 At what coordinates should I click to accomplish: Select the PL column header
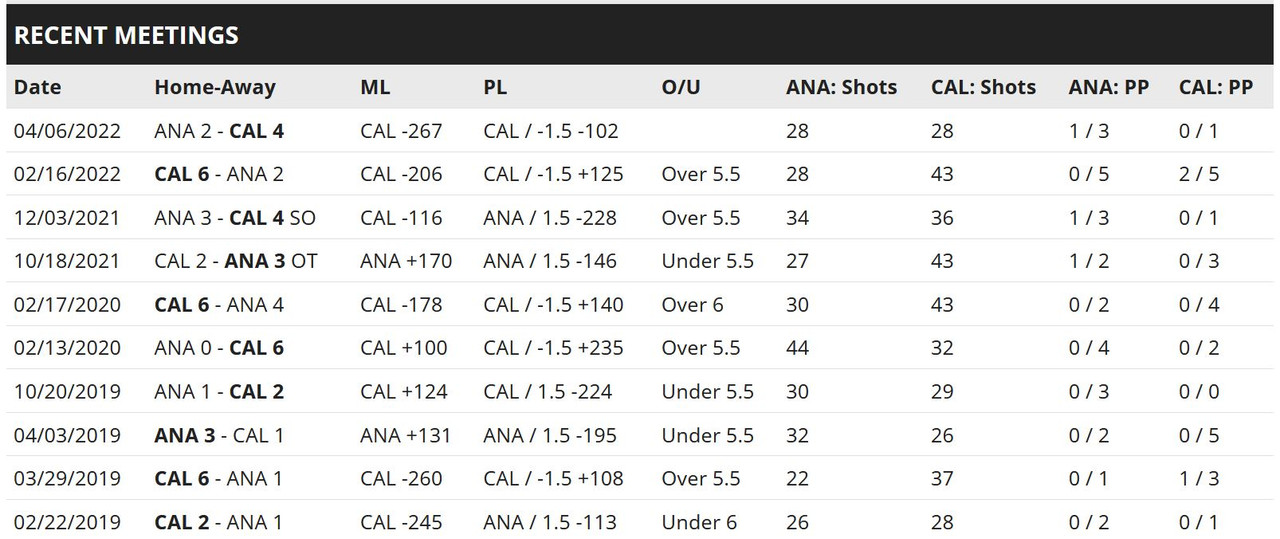pyautogui.click(x=495, y=87)
